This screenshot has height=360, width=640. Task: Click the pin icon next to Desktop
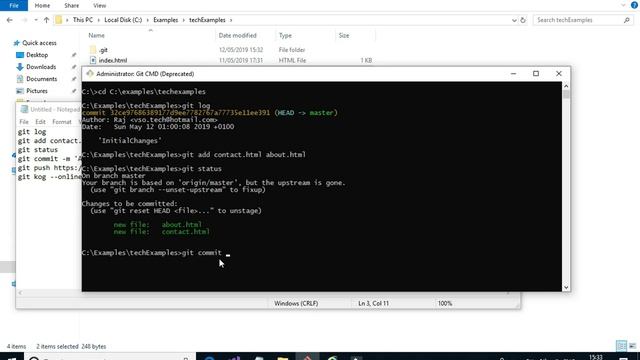click(x=74, y=55)
